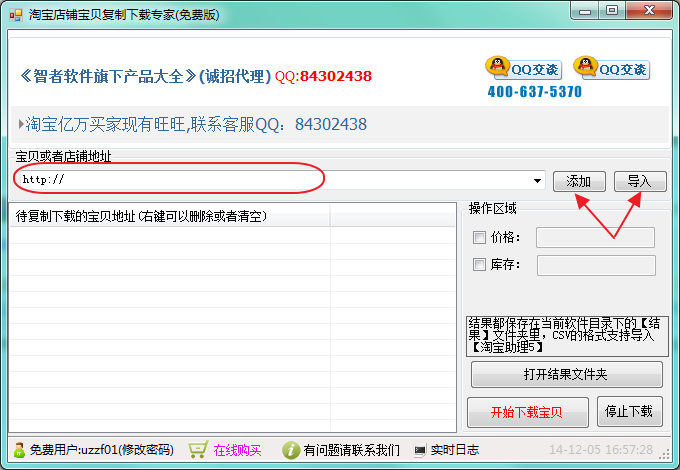This screenshot has width=680, height=470.
Task: Click the red QQ:84302438 text
Action: pos(323,76)
